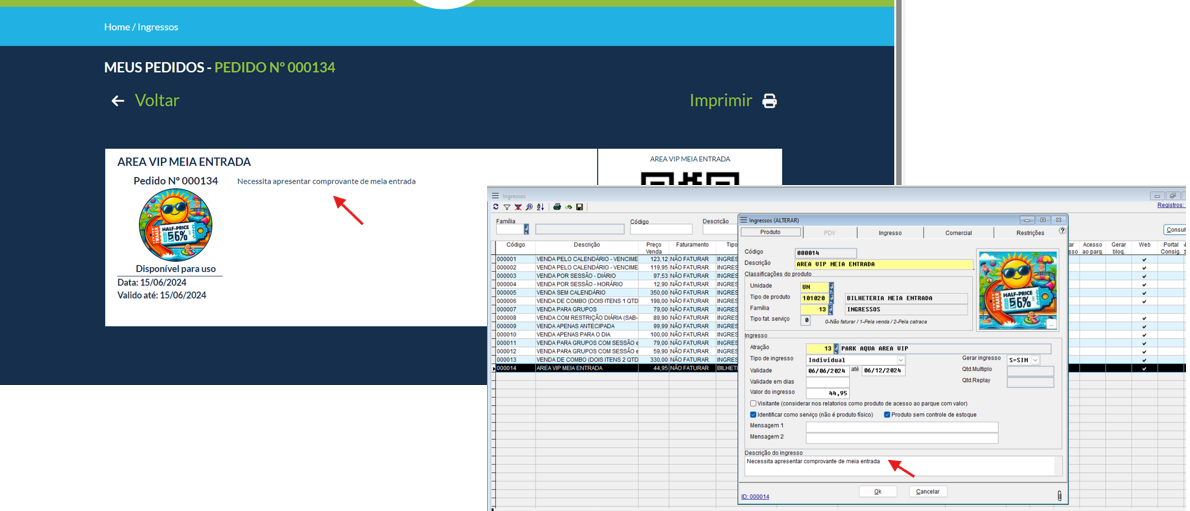Open the Atração lookup button

point(837,349)
